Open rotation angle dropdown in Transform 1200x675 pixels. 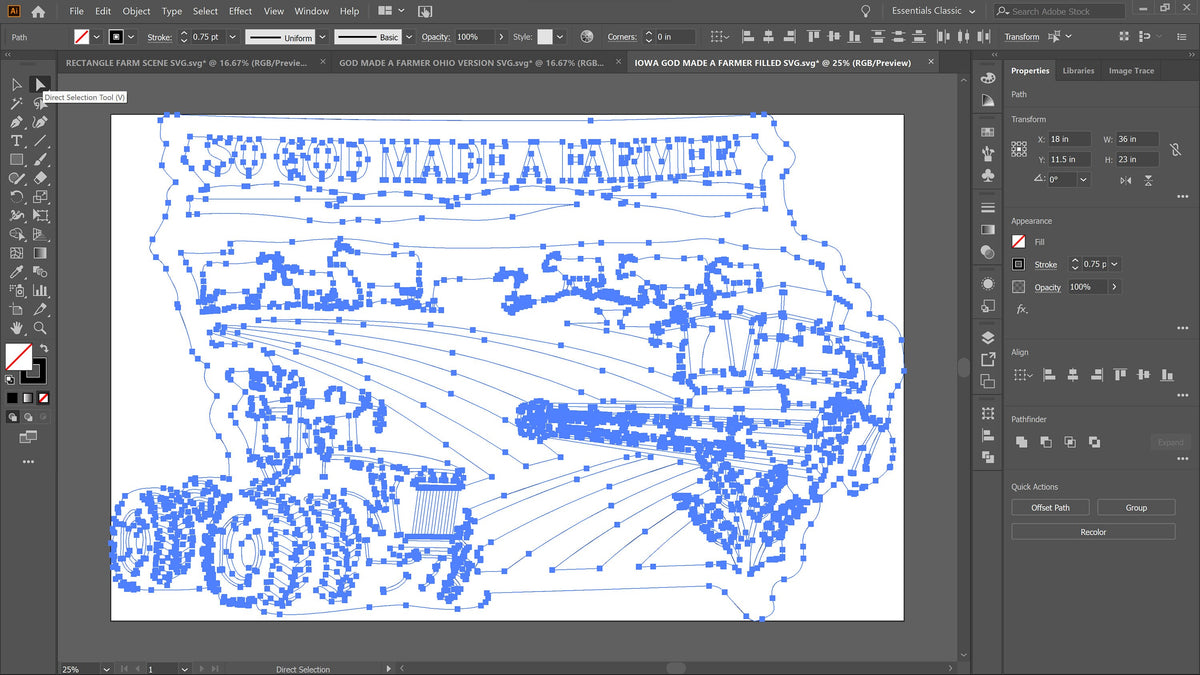click(x=1084, y=180)
